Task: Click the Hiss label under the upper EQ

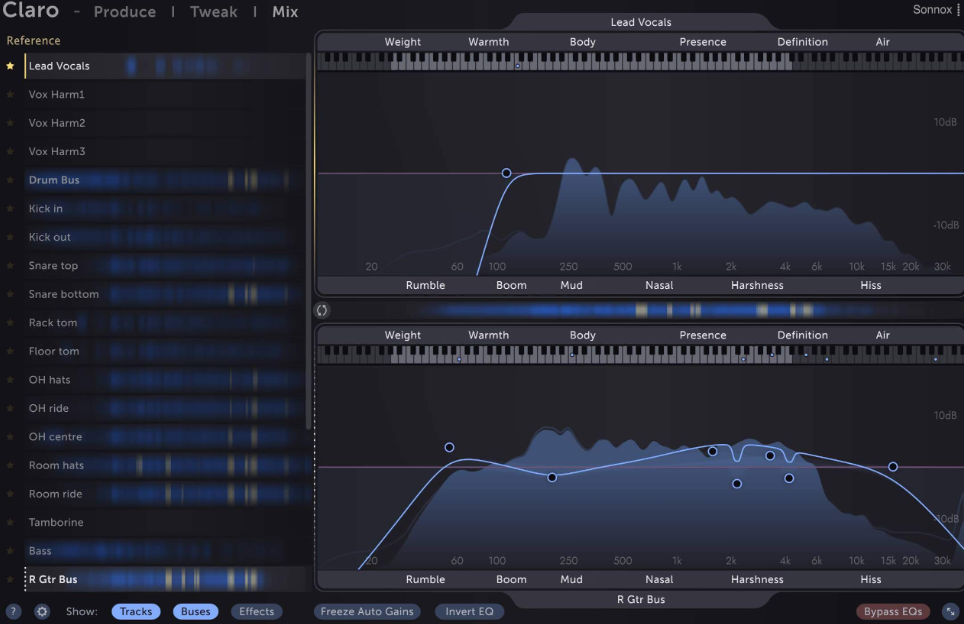Action: [871, 285]
